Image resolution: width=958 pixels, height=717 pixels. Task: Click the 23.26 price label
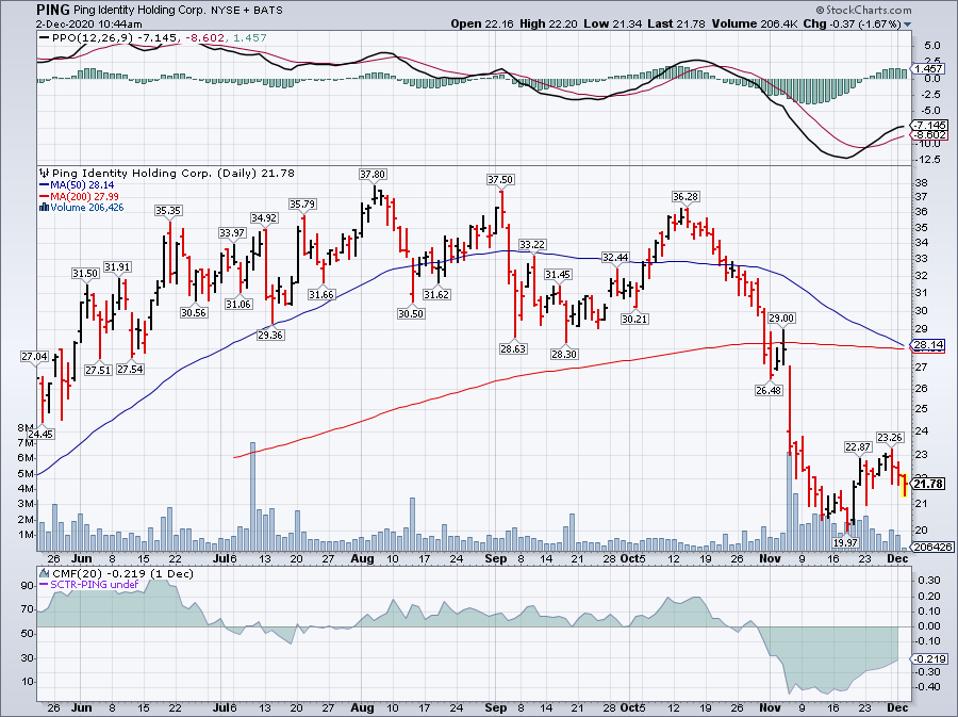[x=890, y=437]
